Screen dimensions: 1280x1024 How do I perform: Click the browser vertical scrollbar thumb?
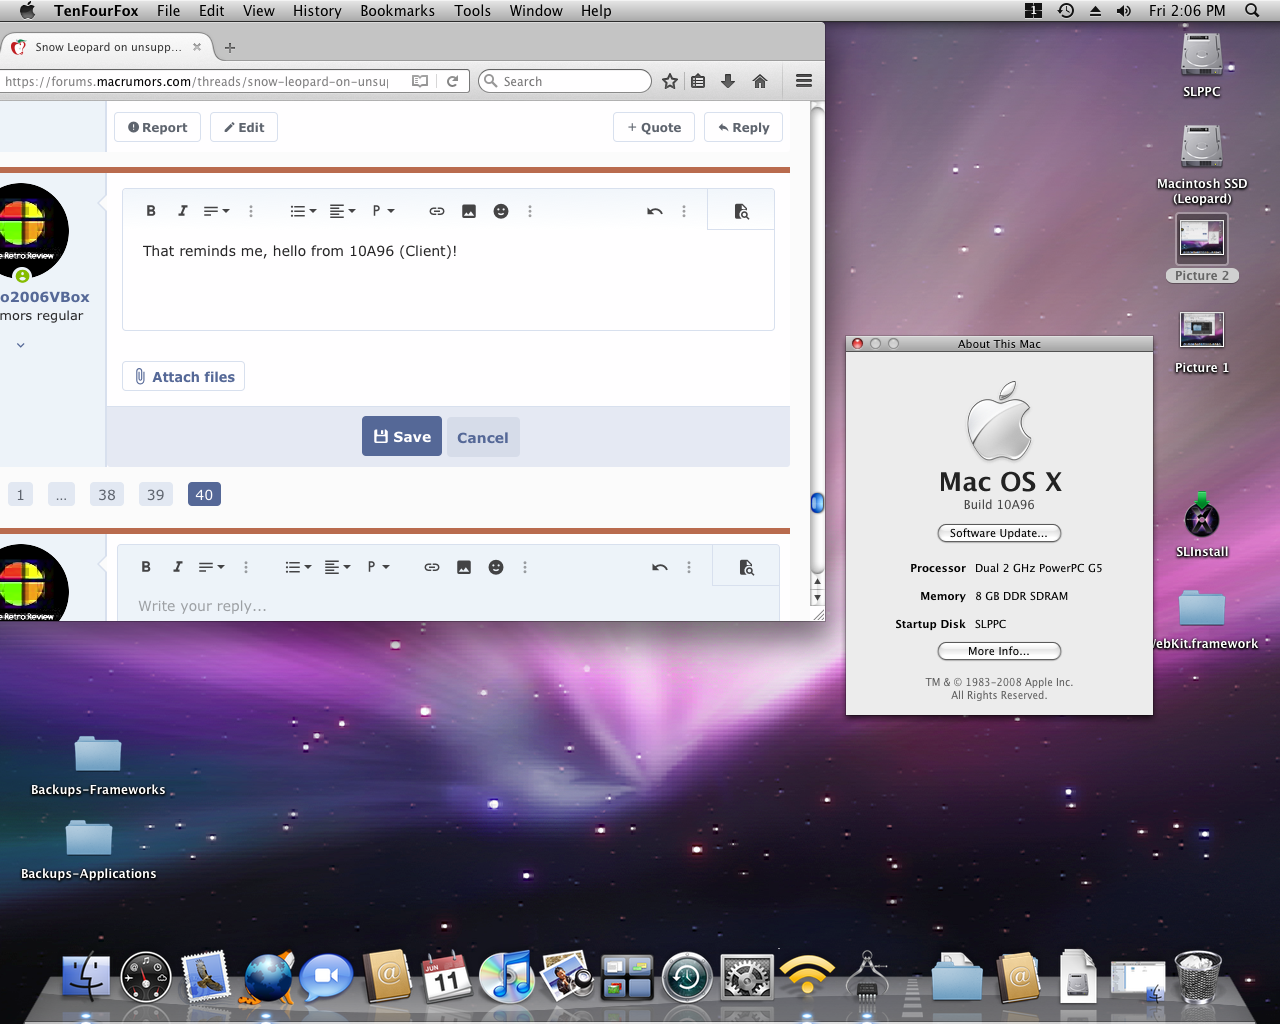817,502
